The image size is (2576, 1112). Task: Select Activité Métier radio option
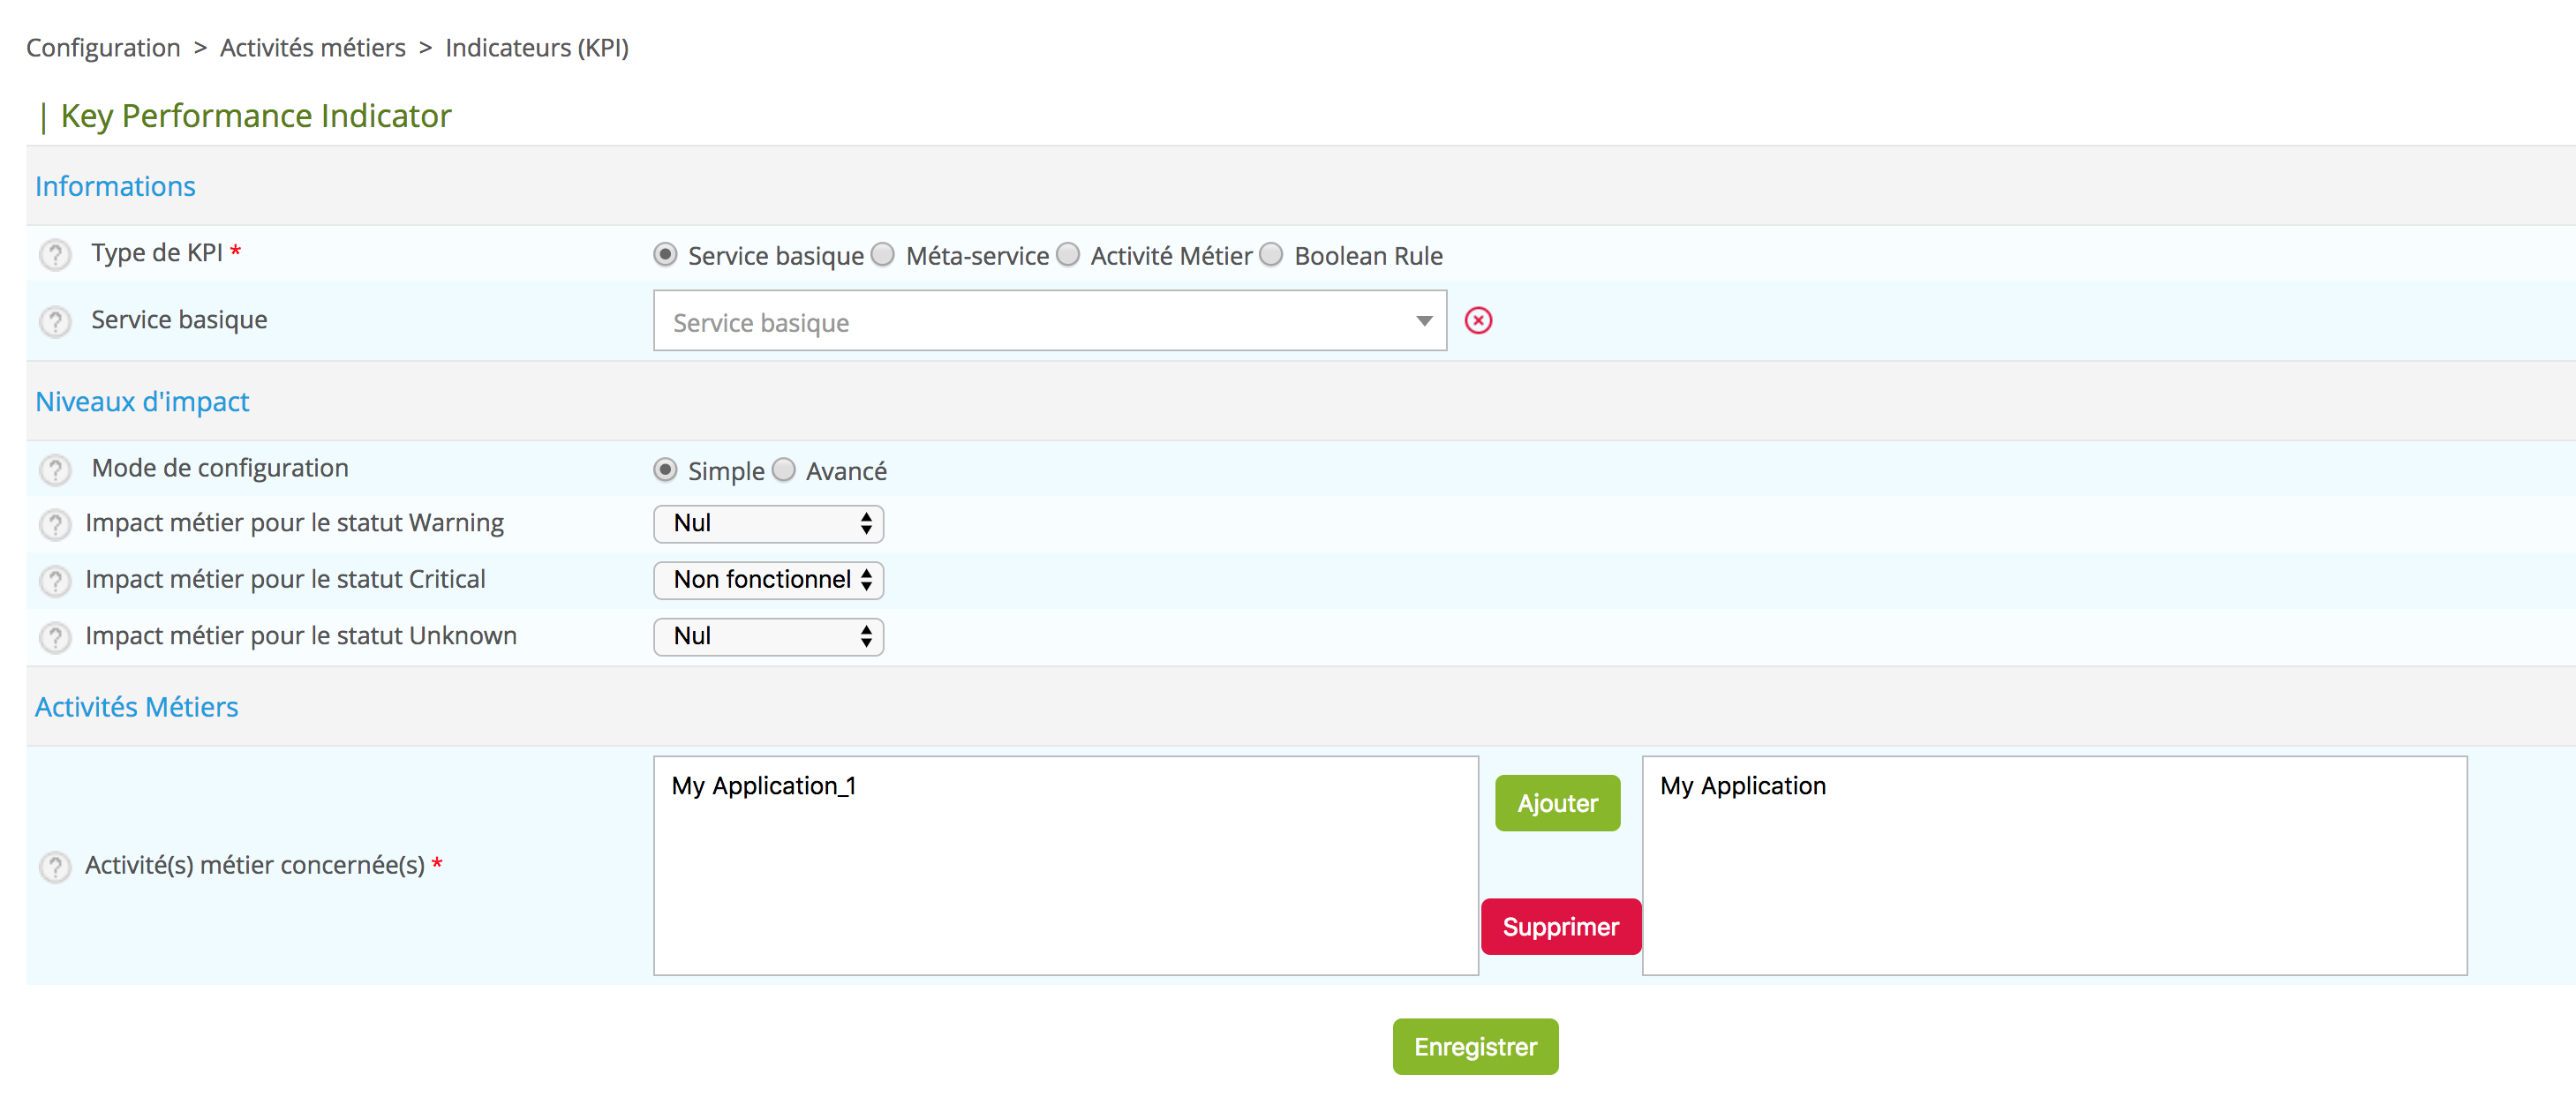[1068, 255]
